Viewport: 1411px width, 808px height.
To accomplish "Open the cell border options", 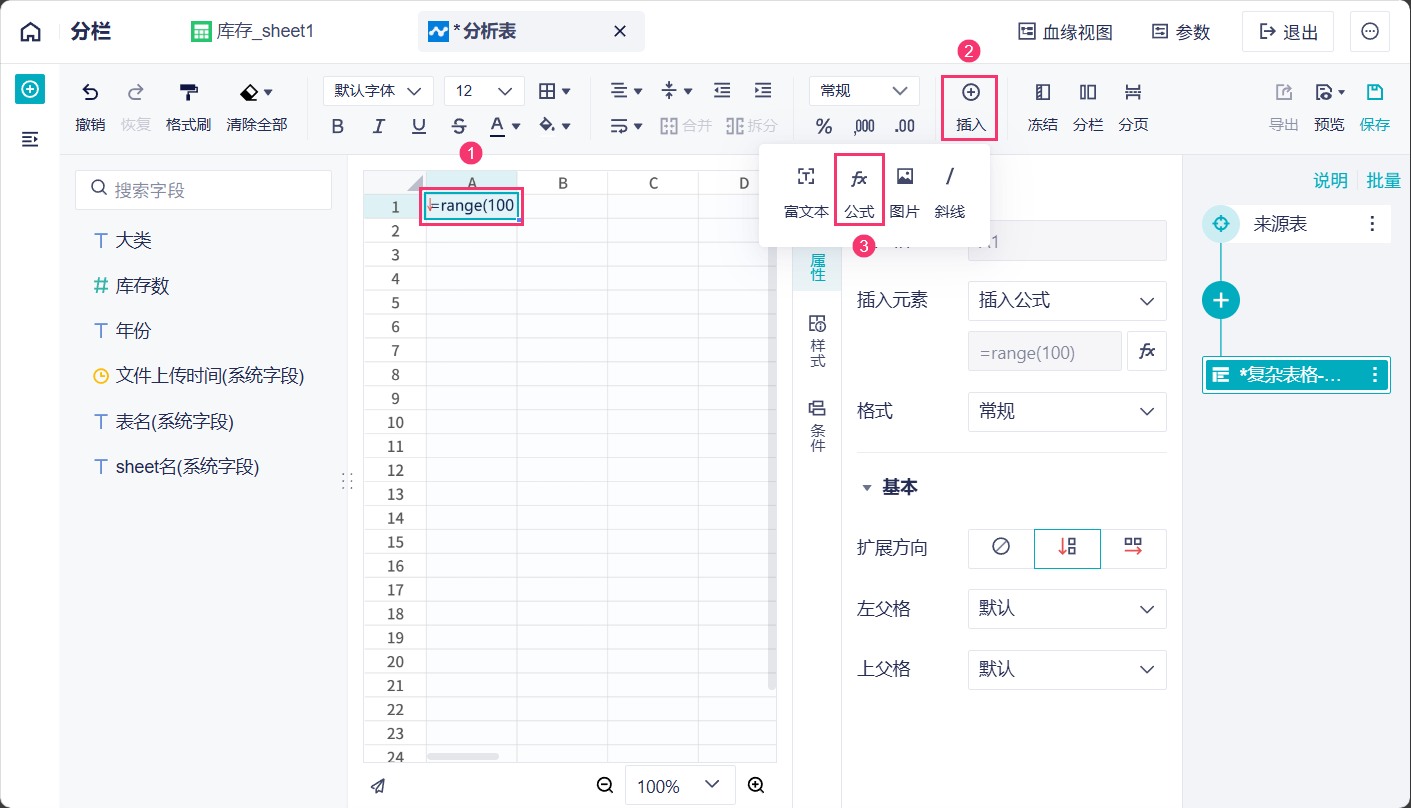I will coord(554,91).
